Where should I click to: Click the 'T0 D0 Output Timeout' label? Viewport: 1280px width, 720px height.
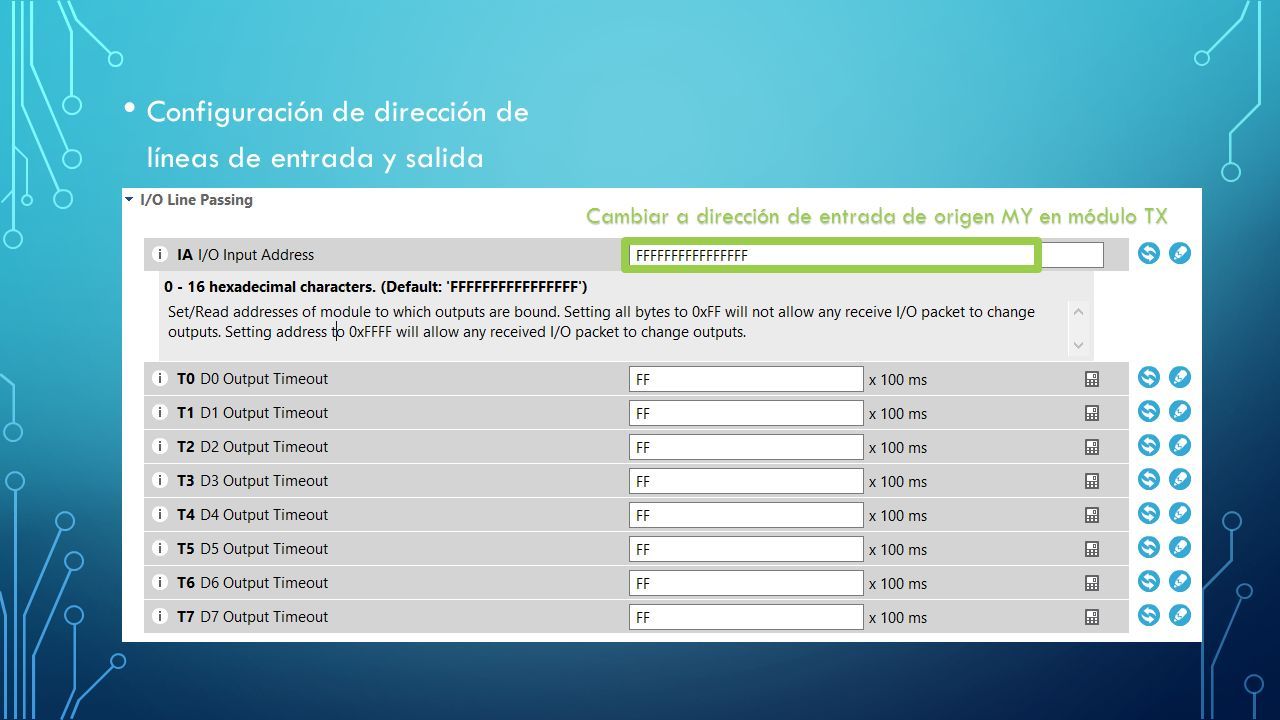point(252,379)
